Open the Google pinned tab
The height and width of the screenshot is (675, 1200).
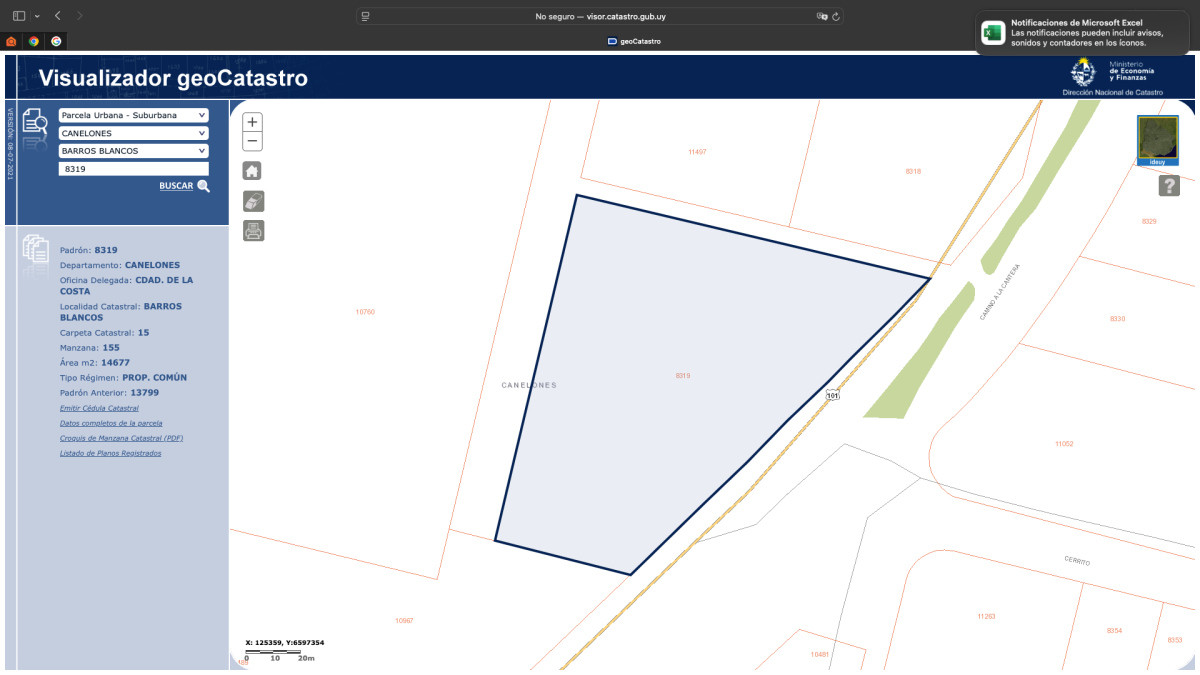click(x=56, y=41)
